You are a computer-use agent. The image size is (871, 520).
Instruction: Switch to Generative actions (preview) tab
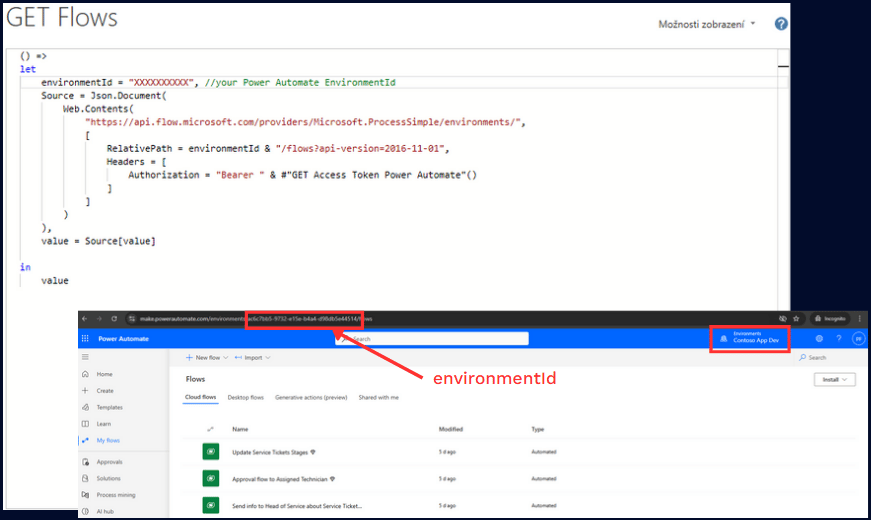(x=311, y=398)
